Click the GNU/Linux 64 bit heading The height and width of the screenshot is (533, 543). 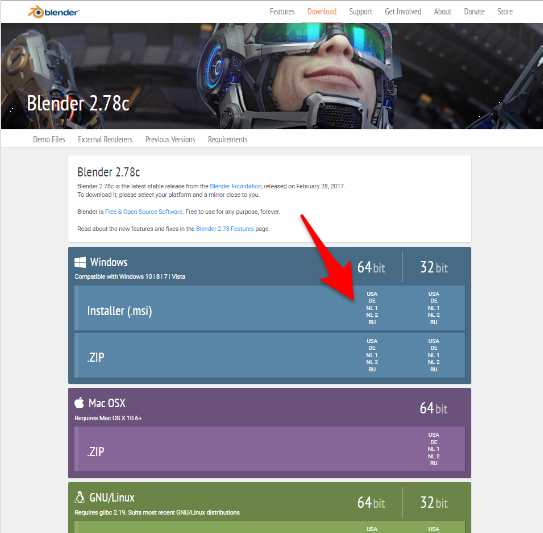pos(371,503)
